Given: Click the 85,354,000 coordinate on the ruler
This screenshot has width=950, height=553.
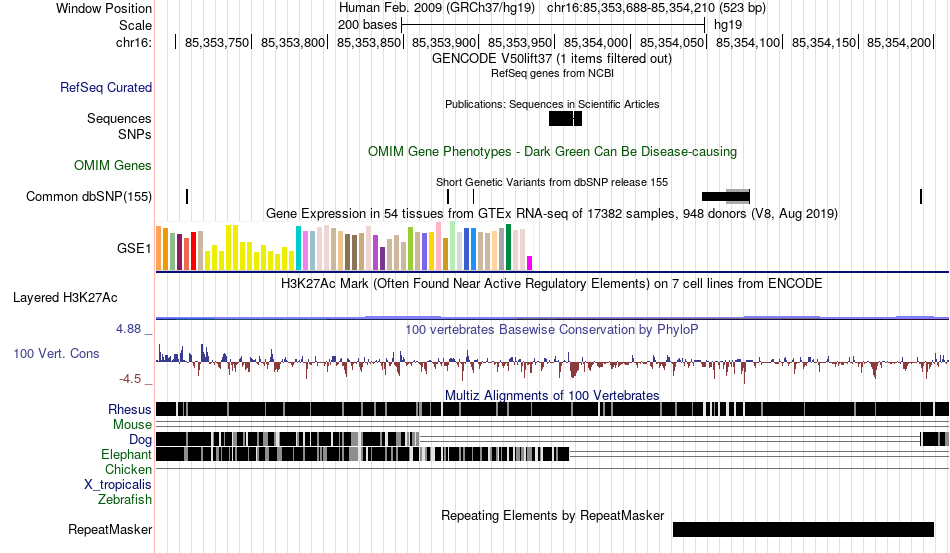Looking at the screenshot, I should coord(596,42).
